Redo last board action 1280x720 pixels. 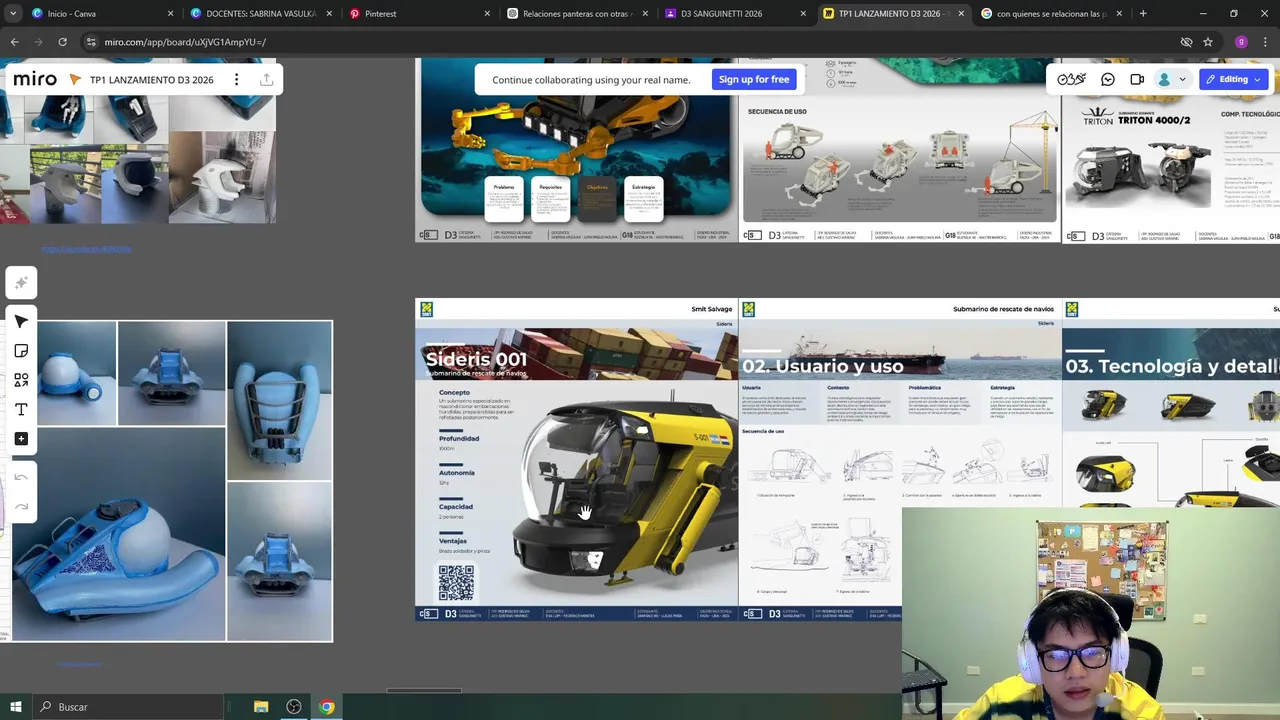click(21, 507)
